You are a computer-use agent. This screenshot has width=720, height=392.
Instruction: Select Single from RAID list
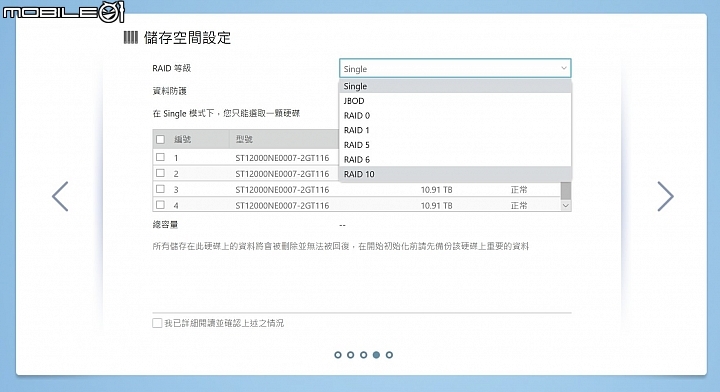pyautogui.click(x=455, y=86)
